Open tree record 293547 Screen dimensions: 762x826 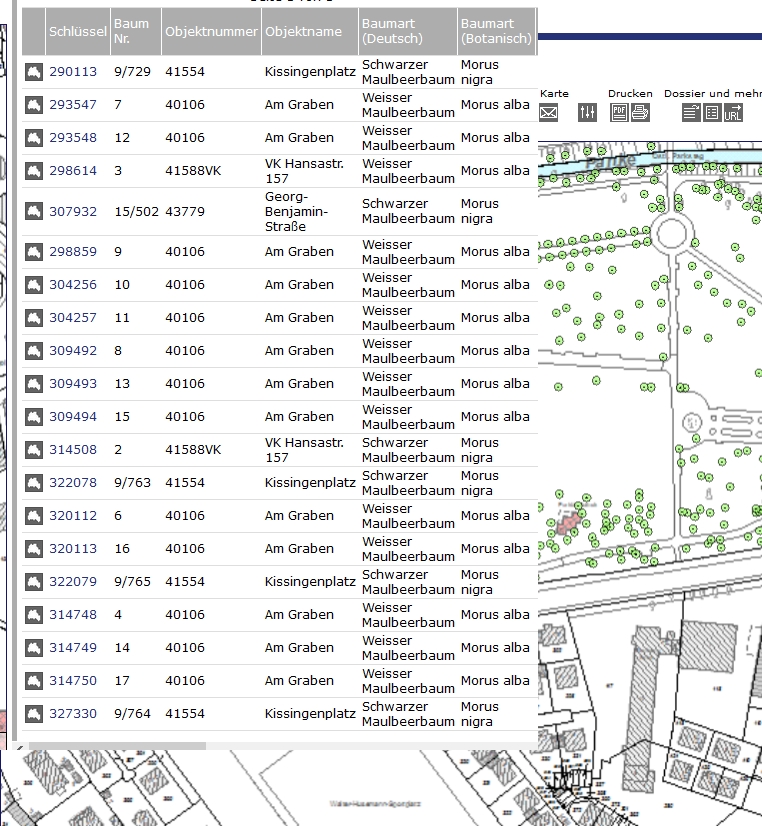point(73,105)
